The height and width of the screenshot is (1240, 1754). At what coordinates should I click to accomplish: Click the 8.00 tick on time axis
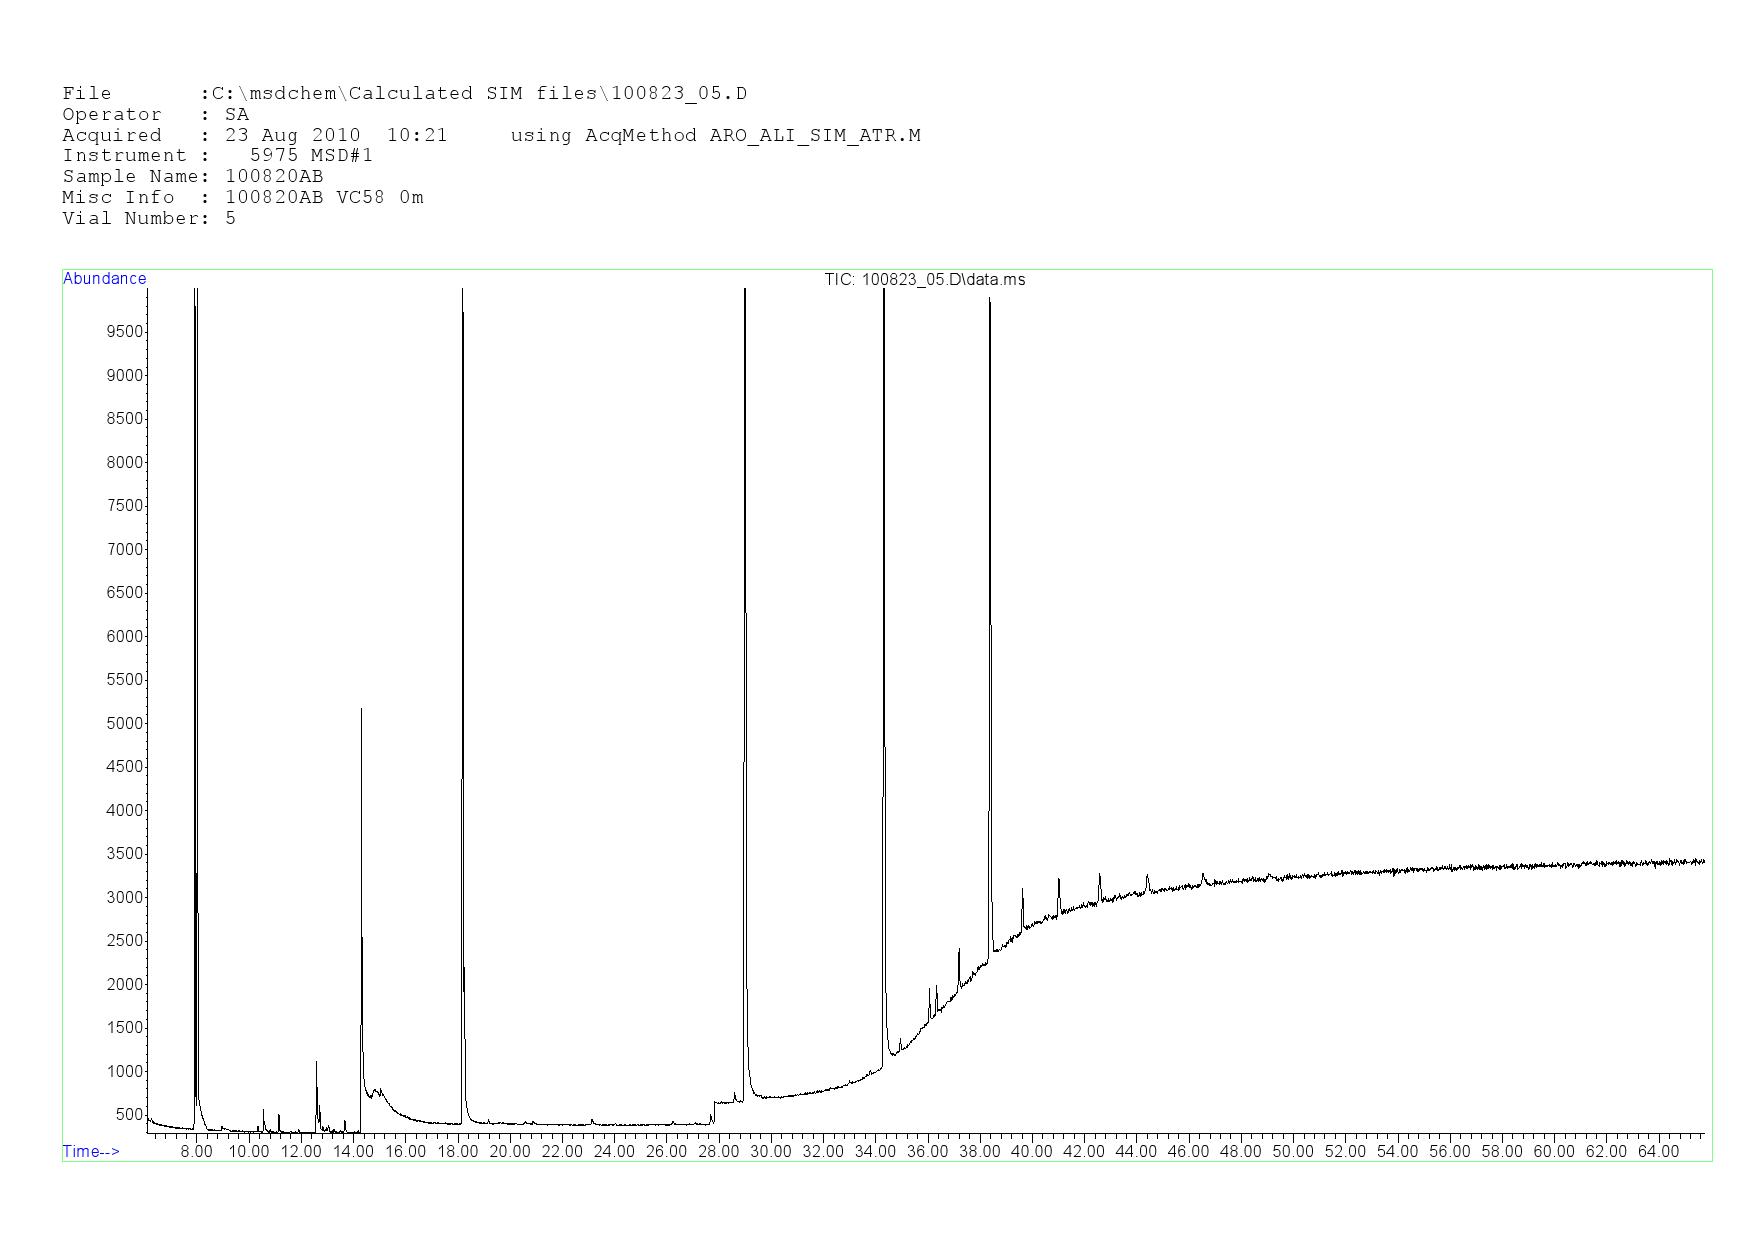coord(196,1151)
